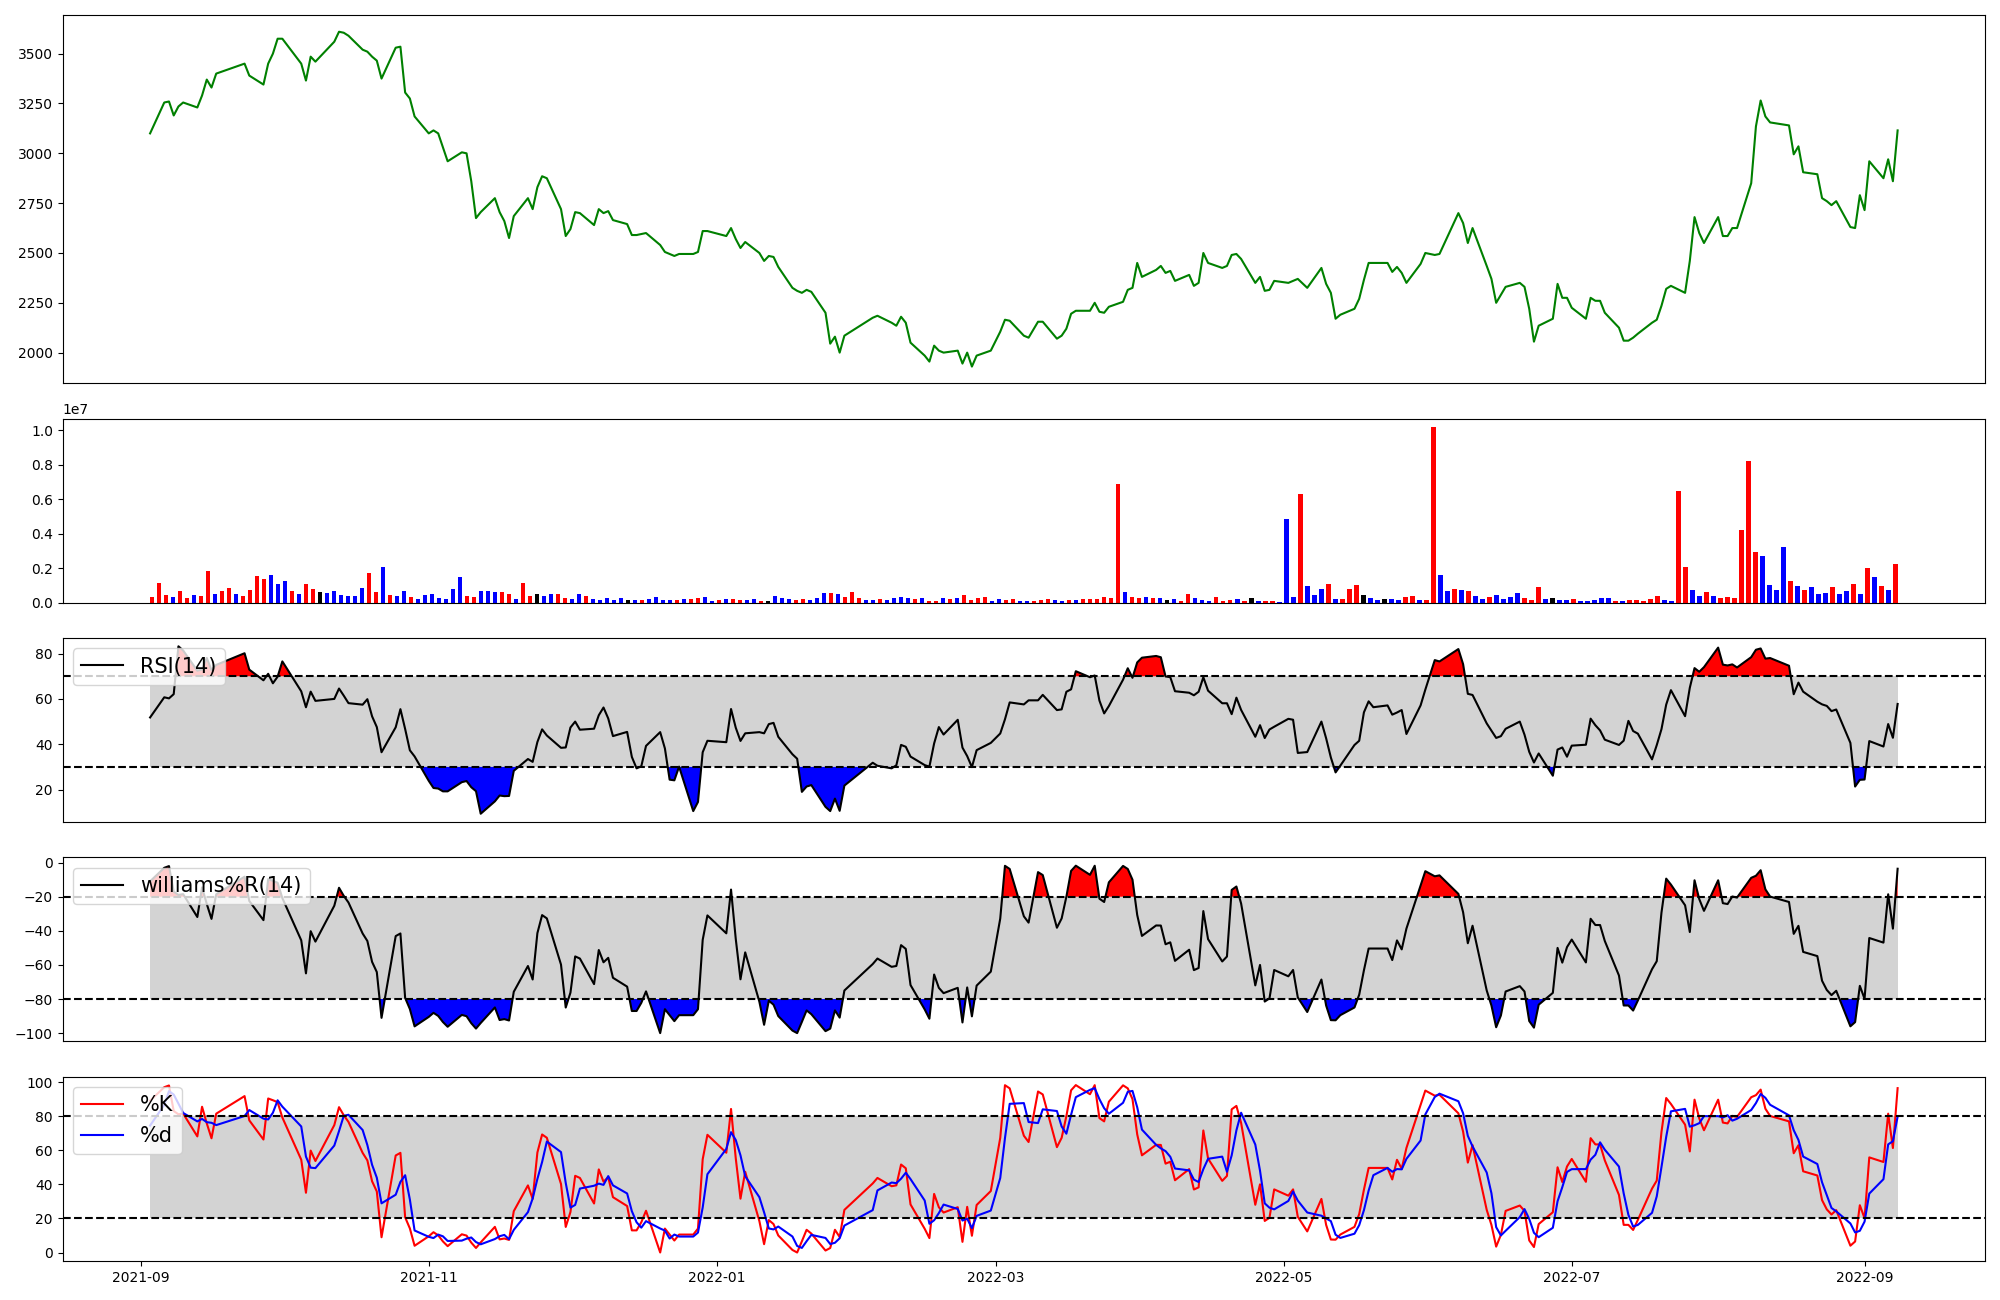2000x1300 pixels.
Task: Click the RSI(14) legend entry
Action: (x=176, y=666)
